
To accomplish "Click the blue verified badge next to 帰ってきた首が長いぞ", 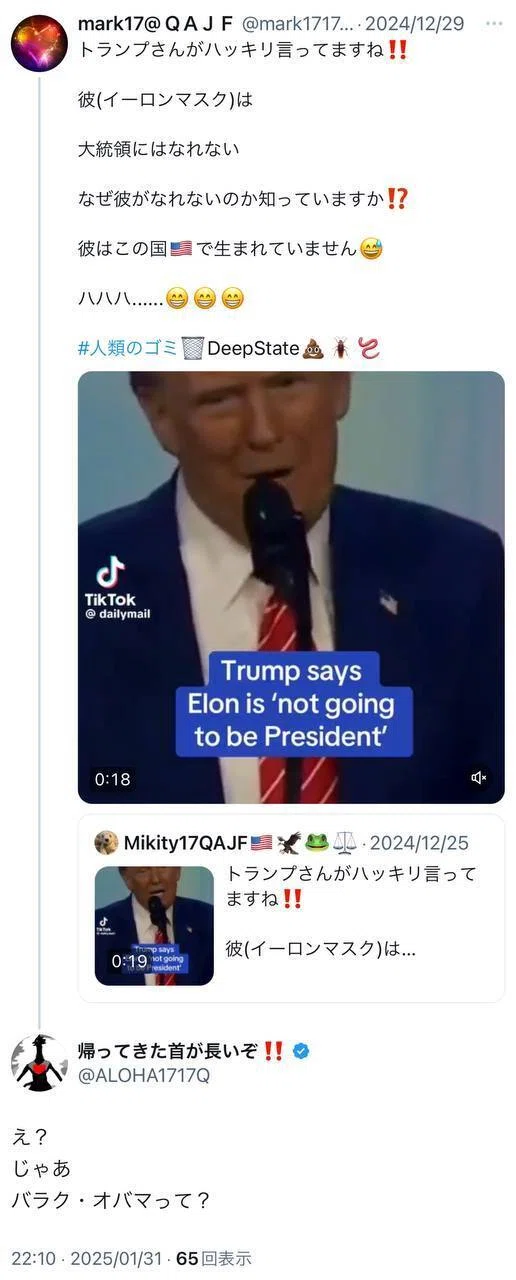I will [x=300, y=1051].
